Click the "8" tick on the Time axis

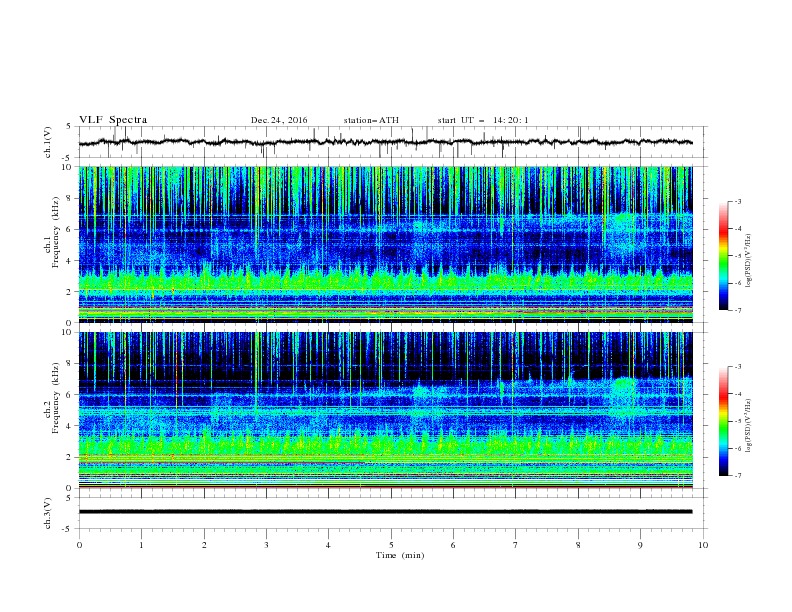[x=578, y=545]
